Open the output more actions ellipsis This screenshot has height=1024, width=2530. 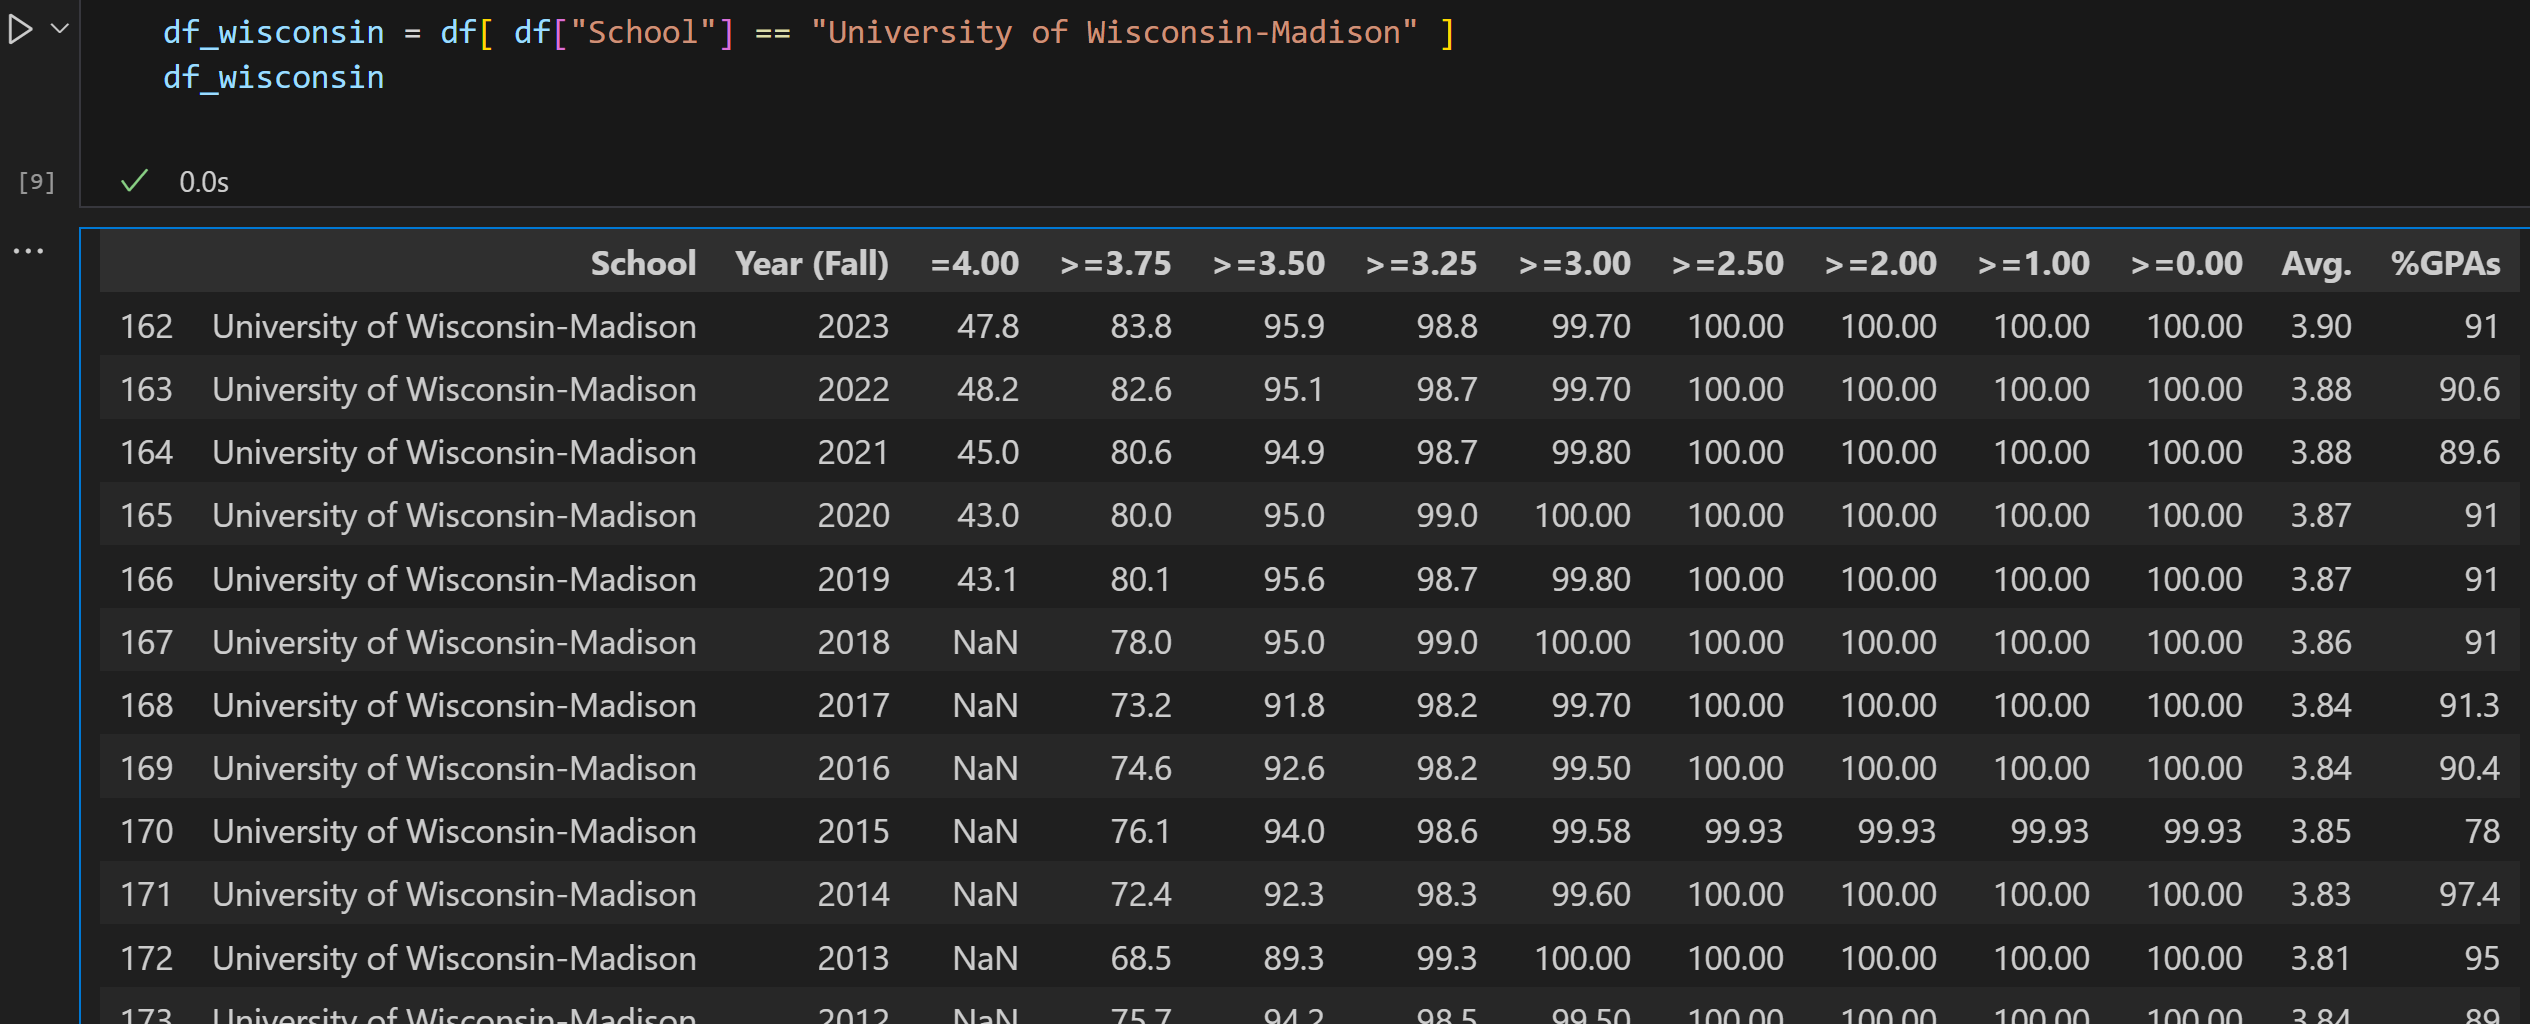tap(28, 251)
